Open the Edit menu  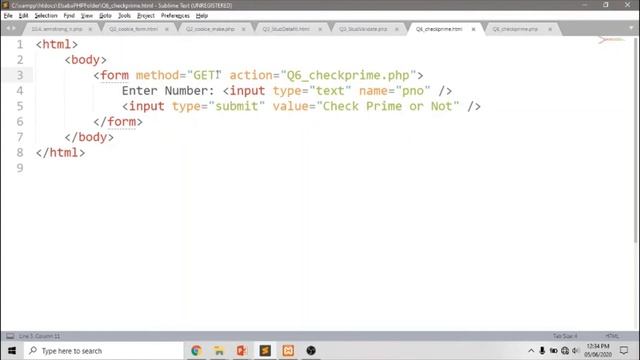(x=23, y=16)
